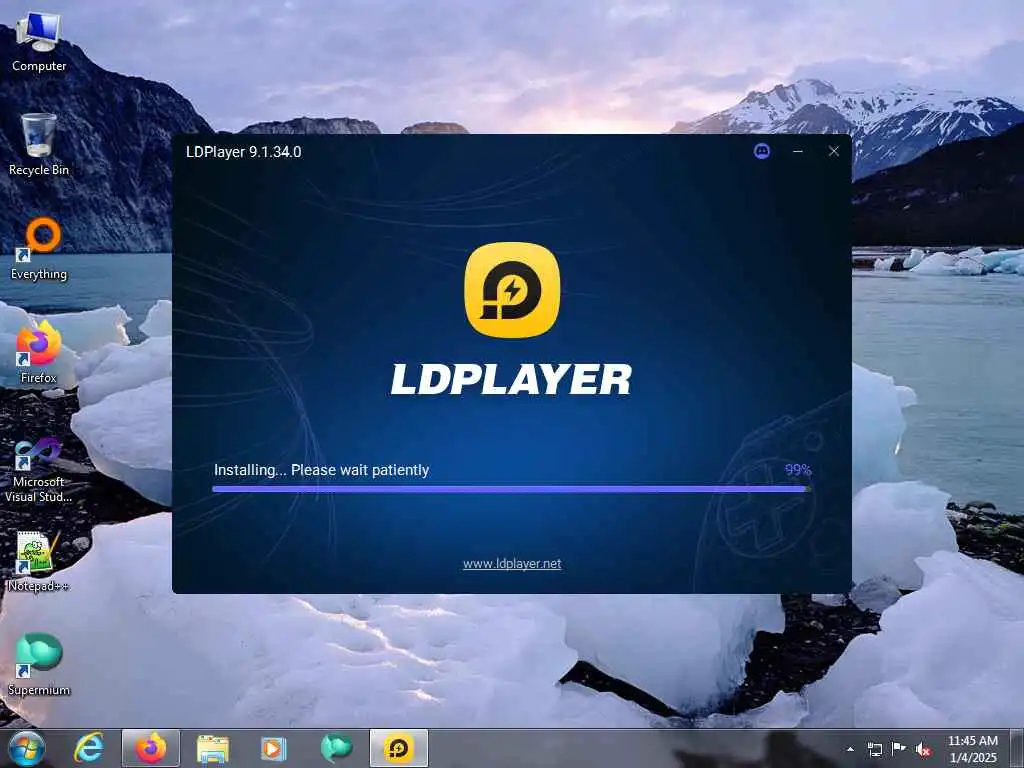
Task: Select the Everything desktop shortcut
Action: coord(39,249)
